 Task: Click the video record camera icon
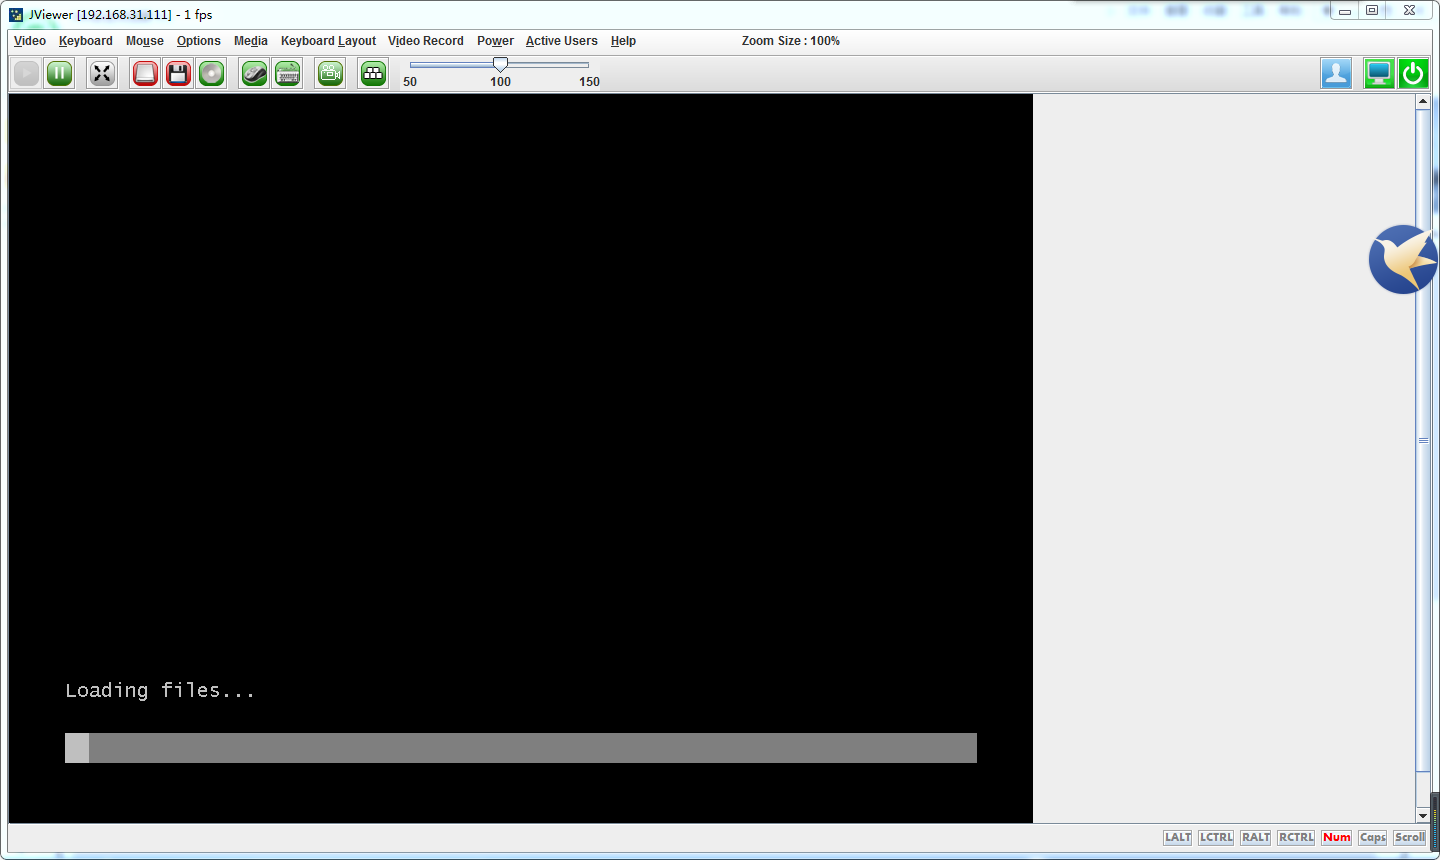pos(330,73)
